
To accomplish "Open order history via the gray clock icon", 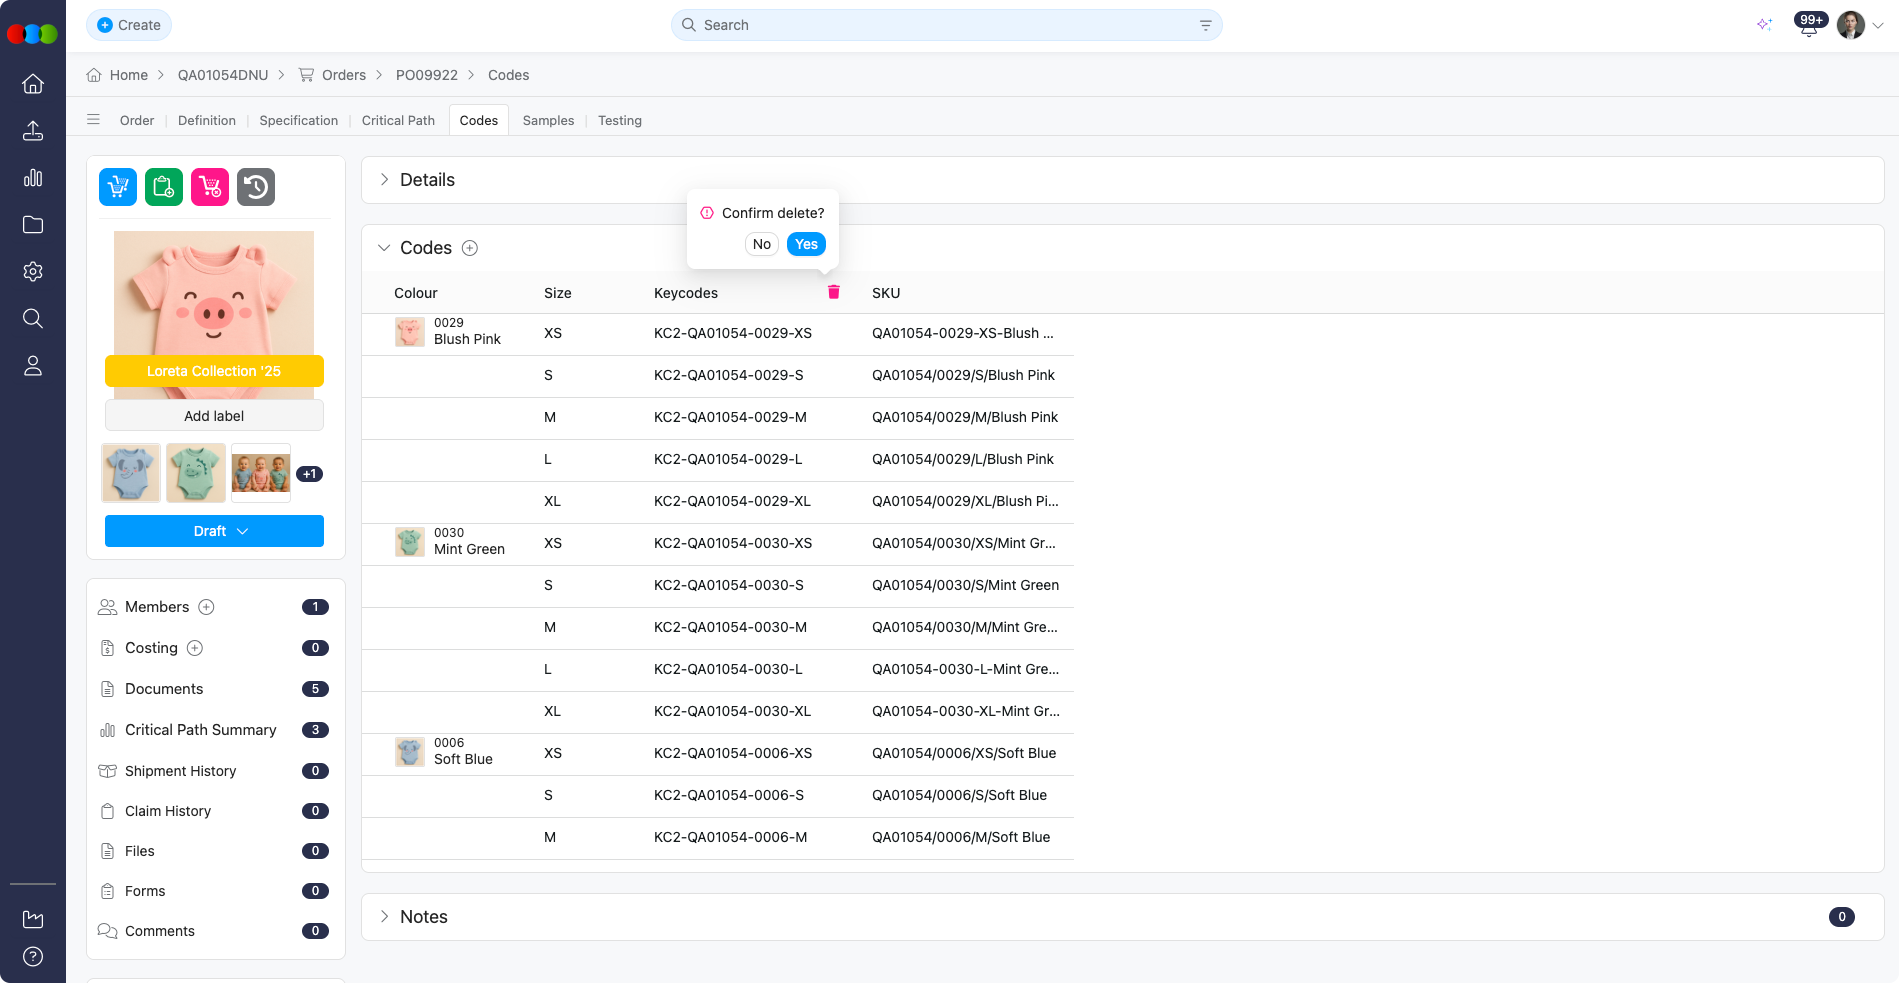I will [x=255, y=186].
